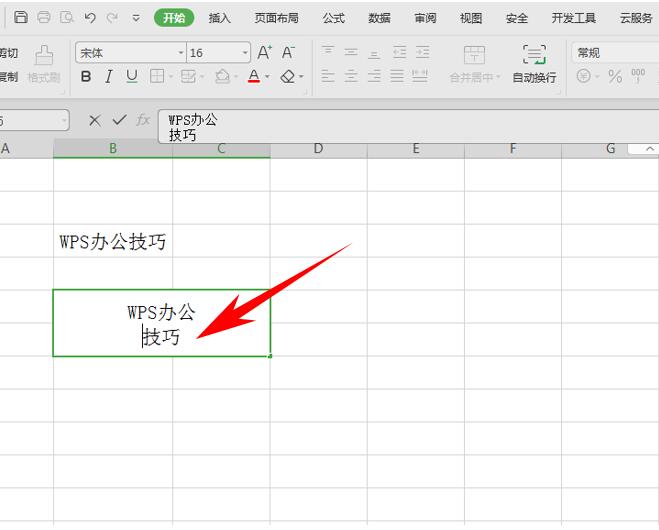Viewport: 659px width, 530px height.
Task: Select column E header
Action: (416, 149)
